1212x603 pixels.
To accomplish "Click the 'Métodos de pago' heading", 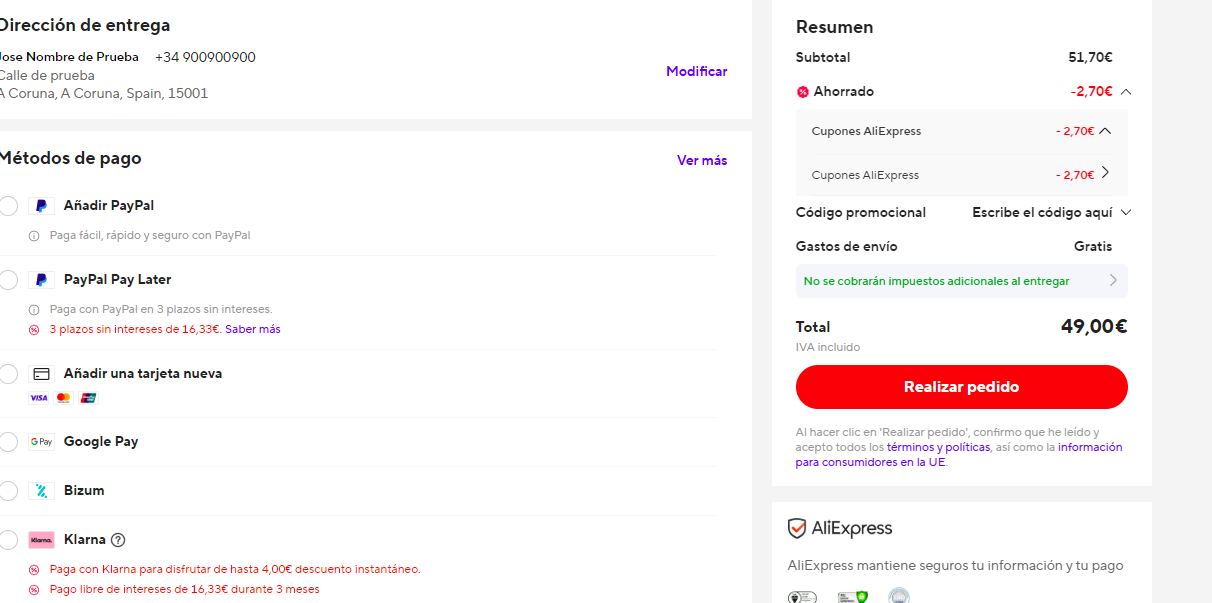I will click(x=70, y=158).
